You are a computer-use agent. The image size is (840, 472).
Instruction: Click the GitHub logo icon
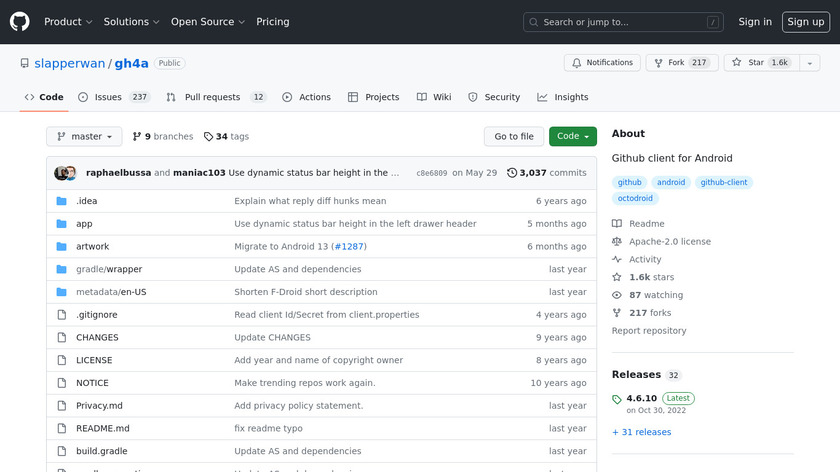(20, 22)
